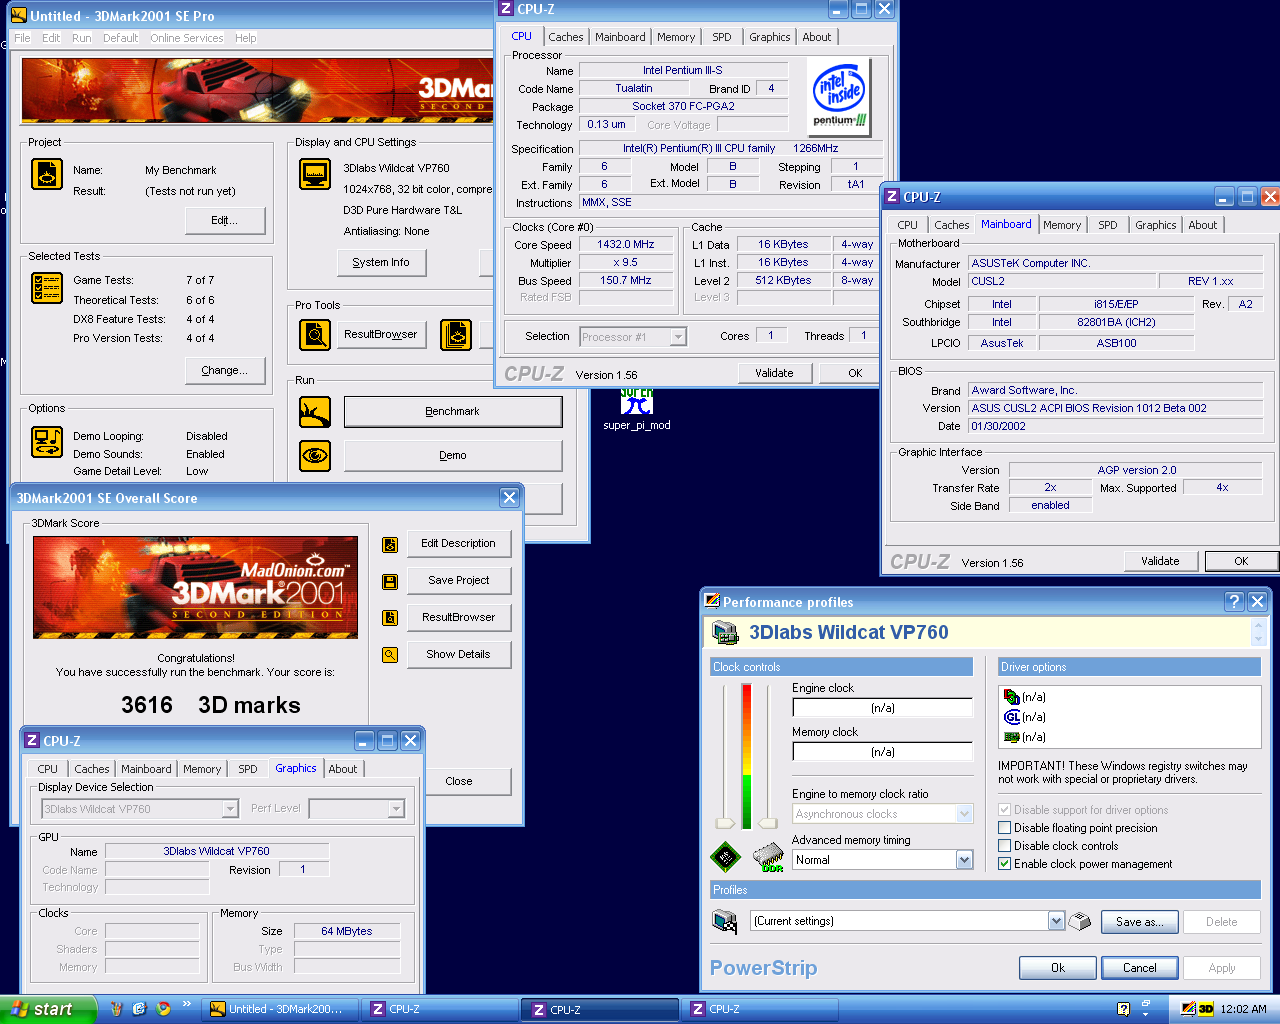This screenshot has width=1280, height=1024.
Task: Click the Demo button in 3DMark
Action: pos(453,456)
